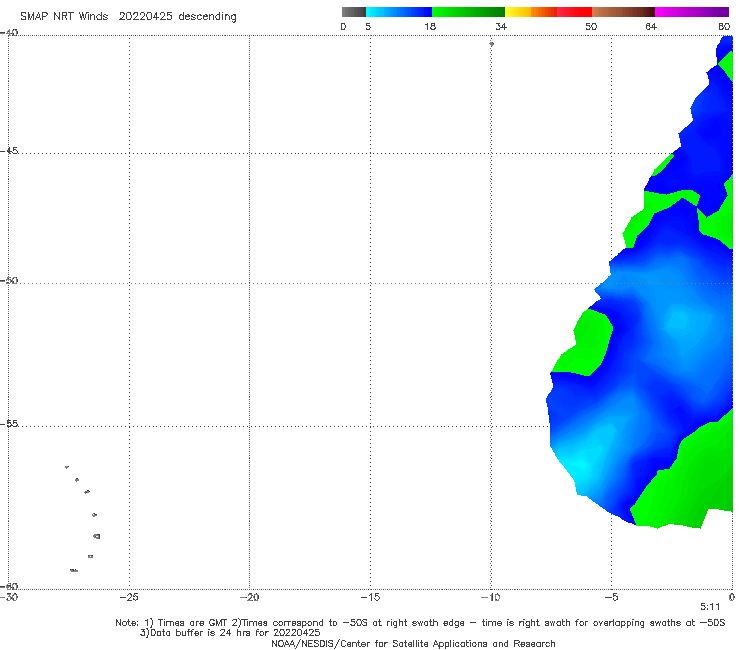Click the color bar label '64'
The image size is (740, 650).
651,26
